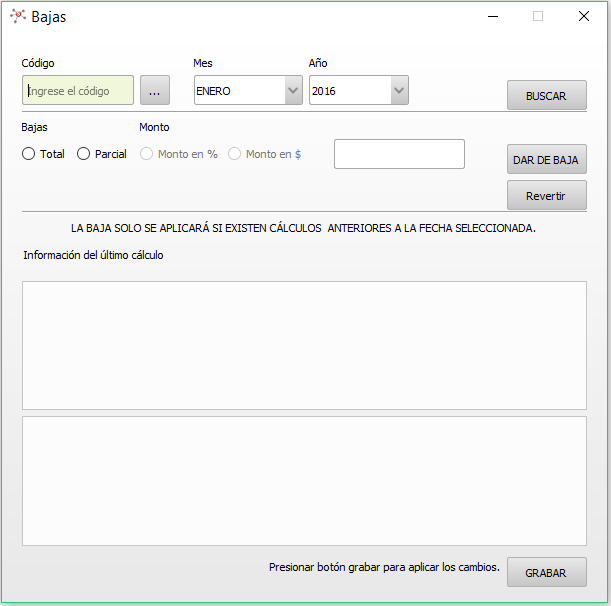611x606 pixels.
Task: Click the upper último cálculo information panel
Action: (x=304, y=345)
